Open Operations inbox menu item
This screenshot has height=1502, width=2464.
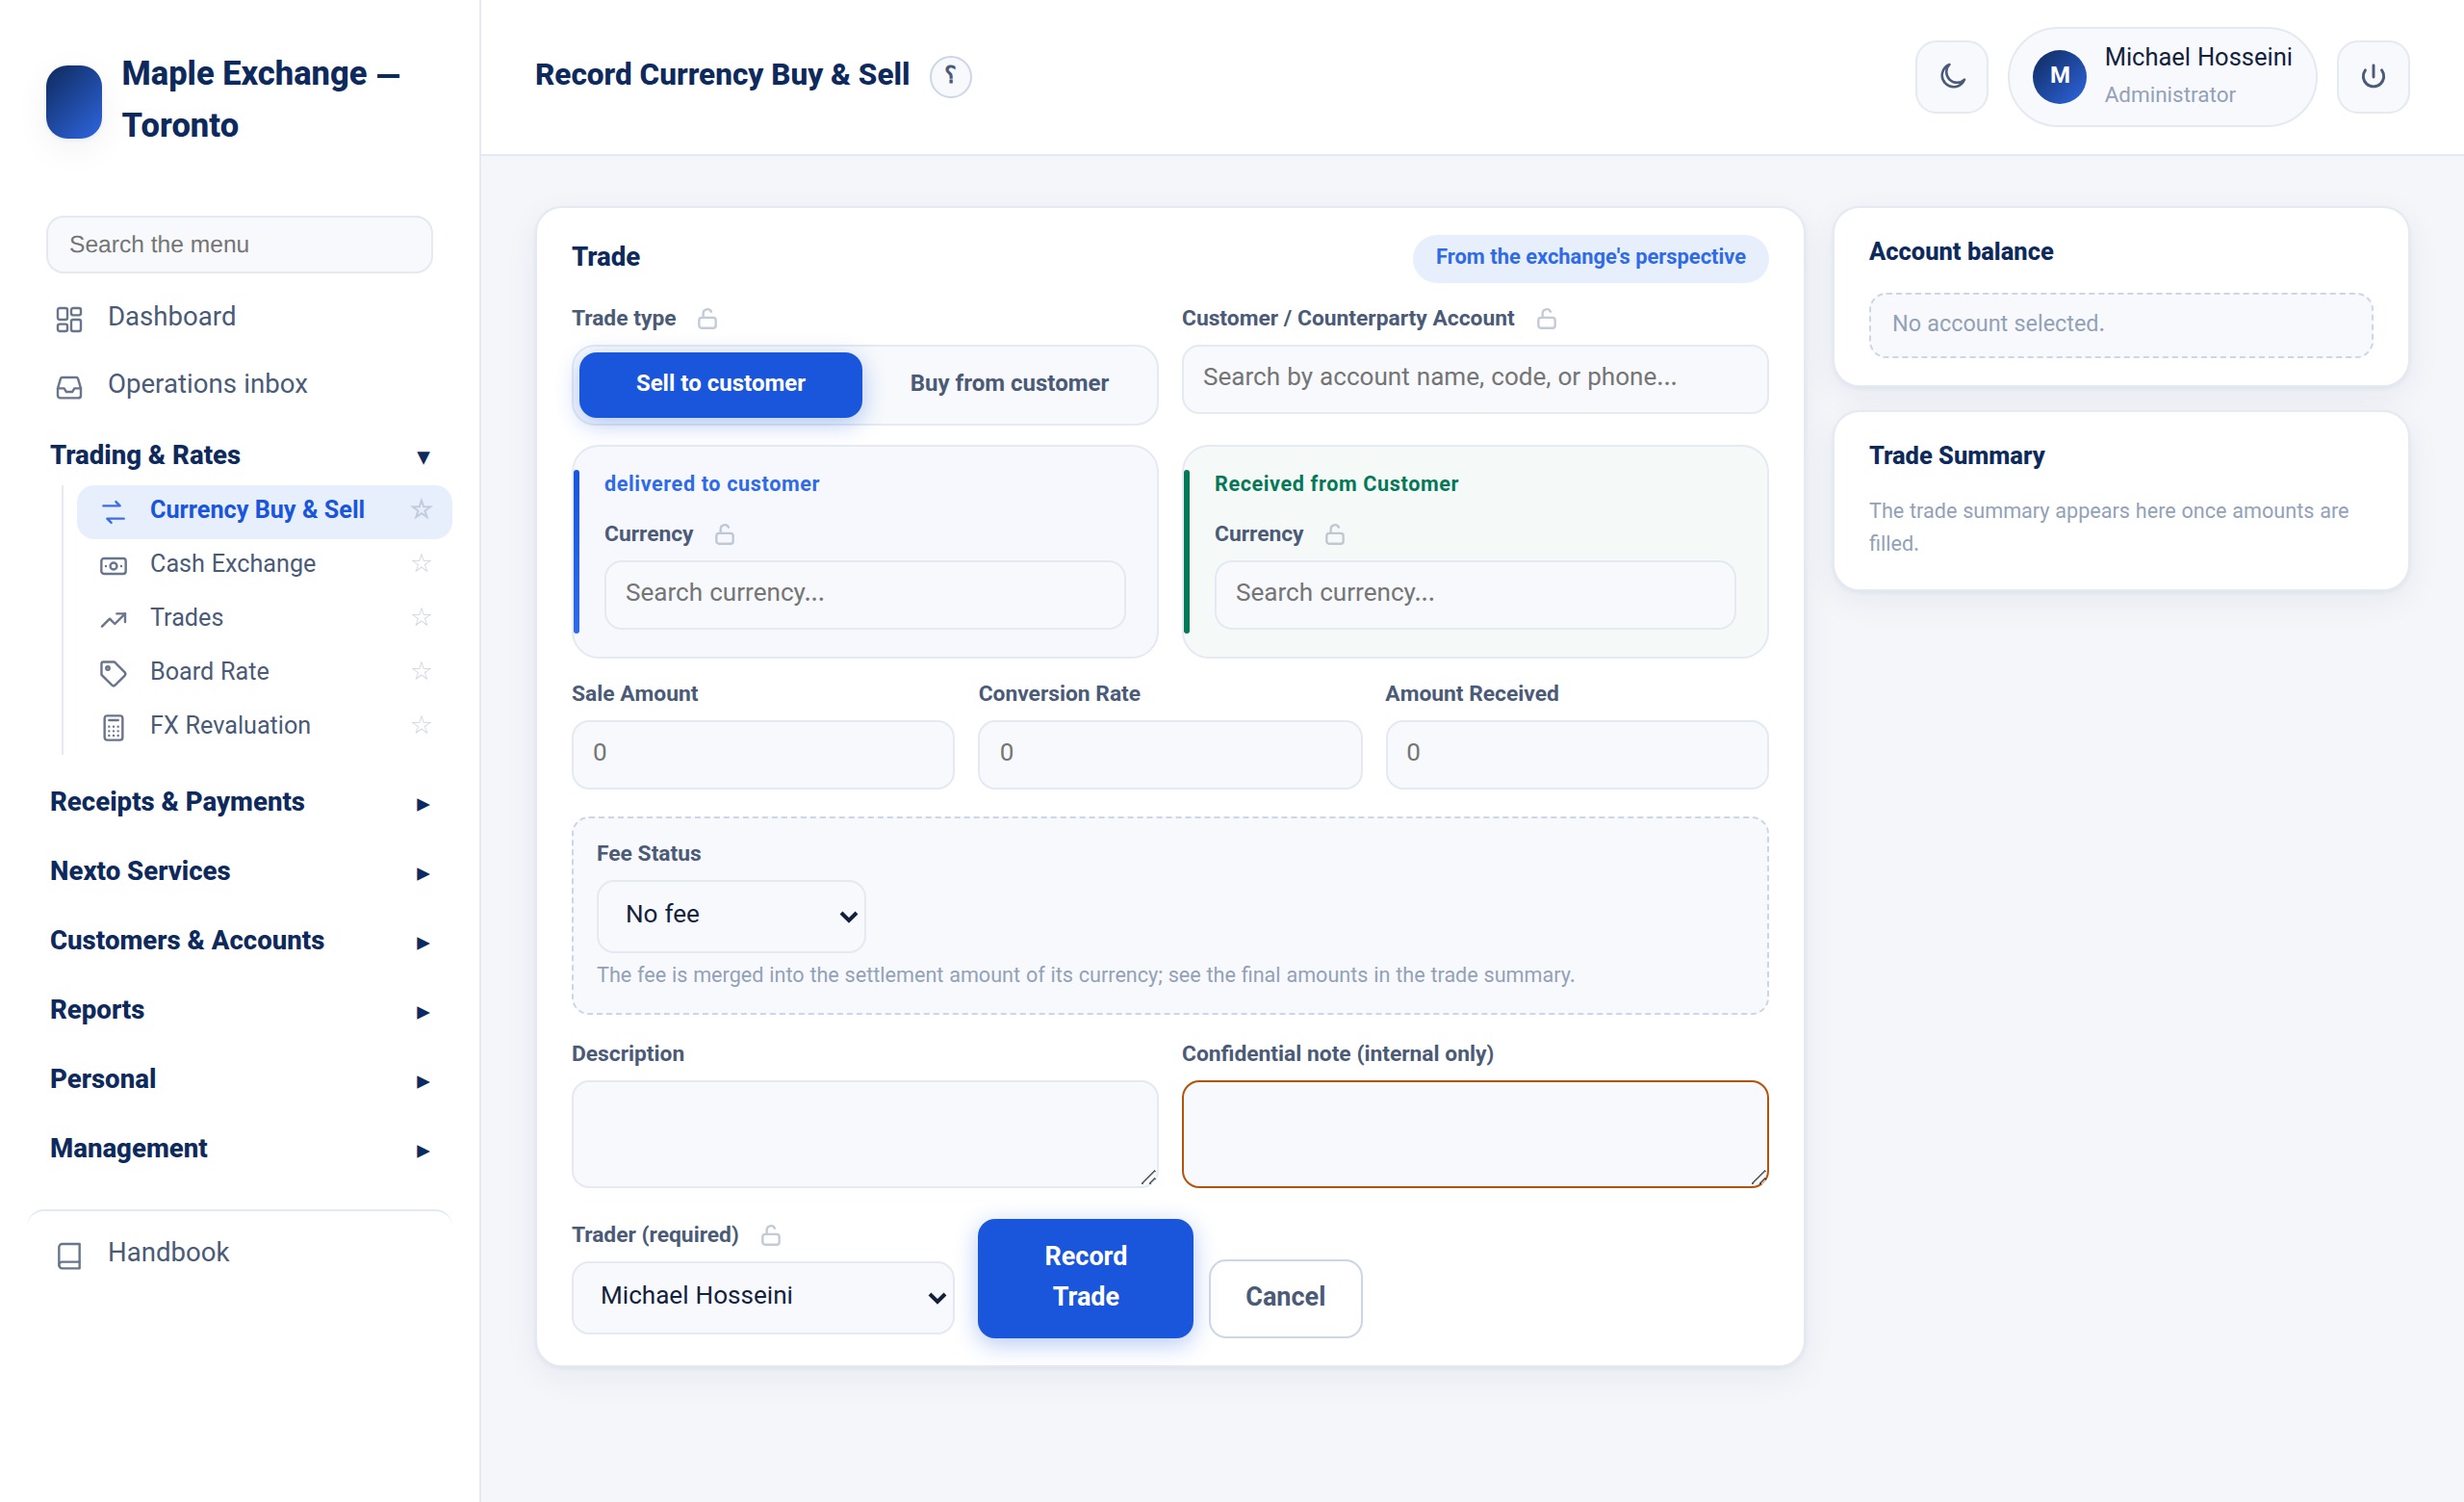tap(240, 385)
